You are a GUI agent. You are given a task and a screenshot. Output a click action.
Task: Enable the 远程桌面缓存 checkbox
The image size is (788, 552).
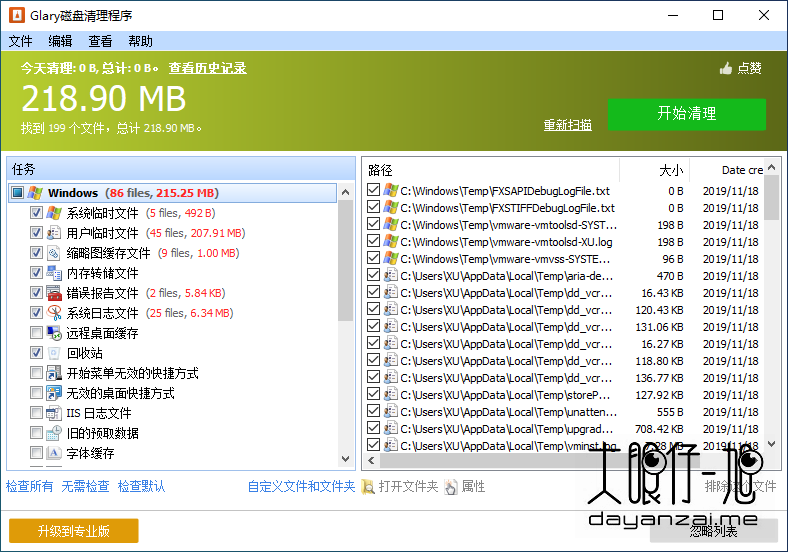pyautogui.click(x=36, y=333)
